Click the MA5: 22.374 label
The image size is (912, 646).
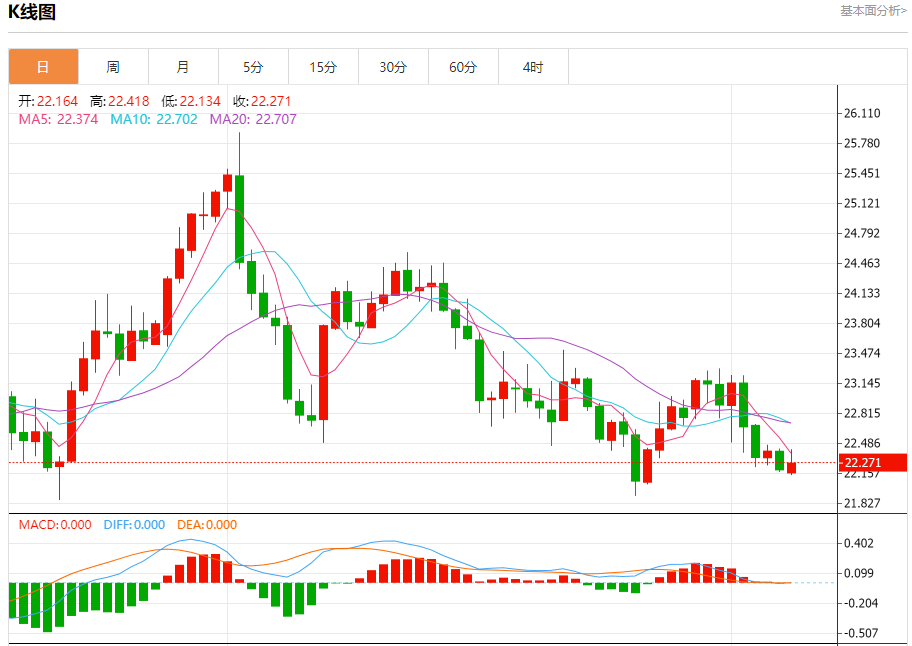[x=58, y=119]
